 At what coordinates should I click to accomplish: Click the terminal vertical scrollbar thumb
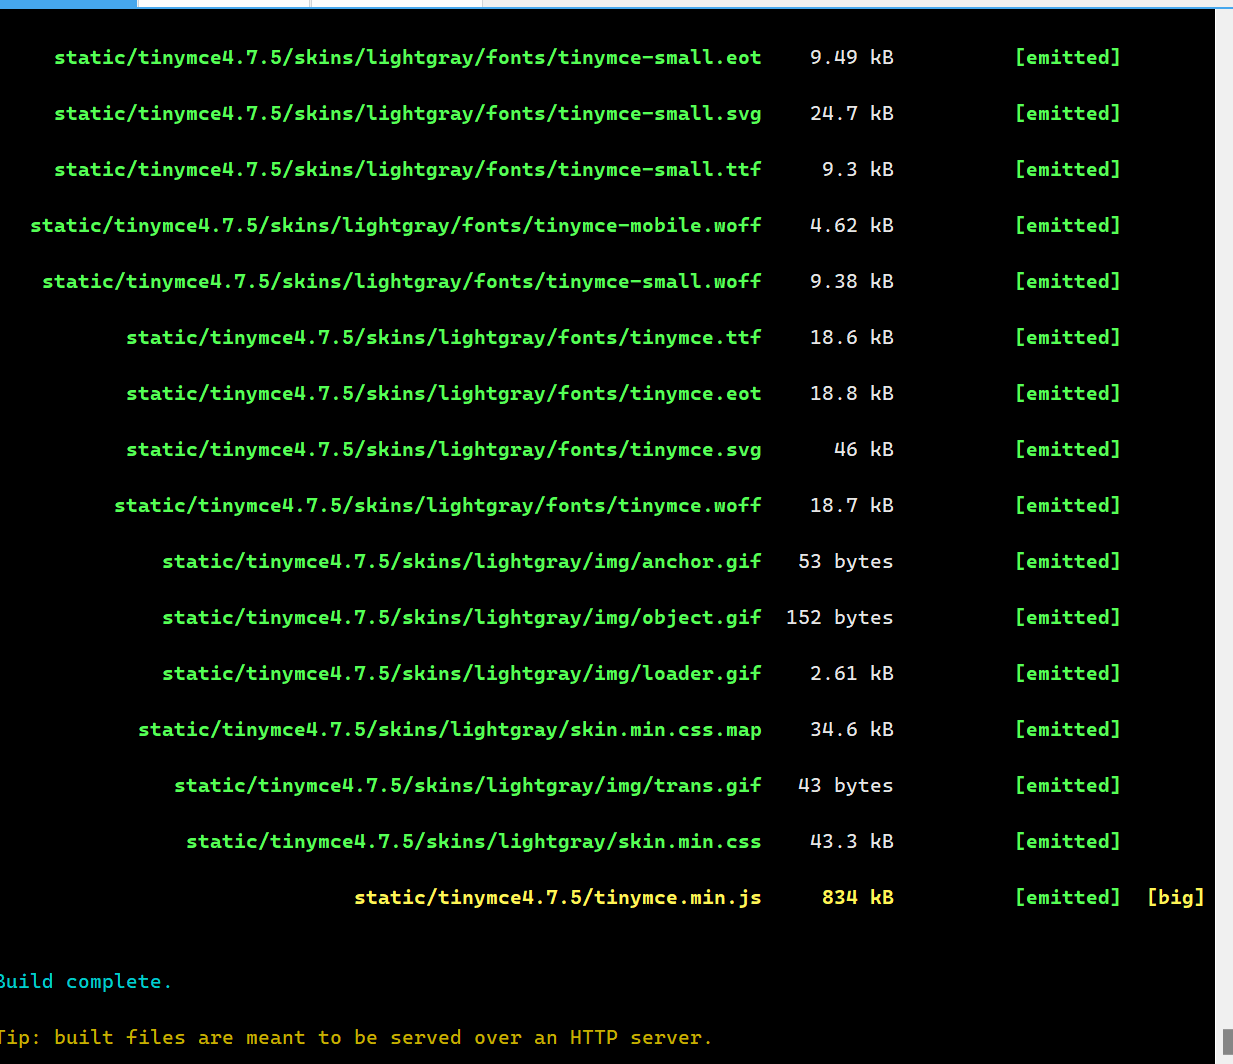click(1228, 1042)
